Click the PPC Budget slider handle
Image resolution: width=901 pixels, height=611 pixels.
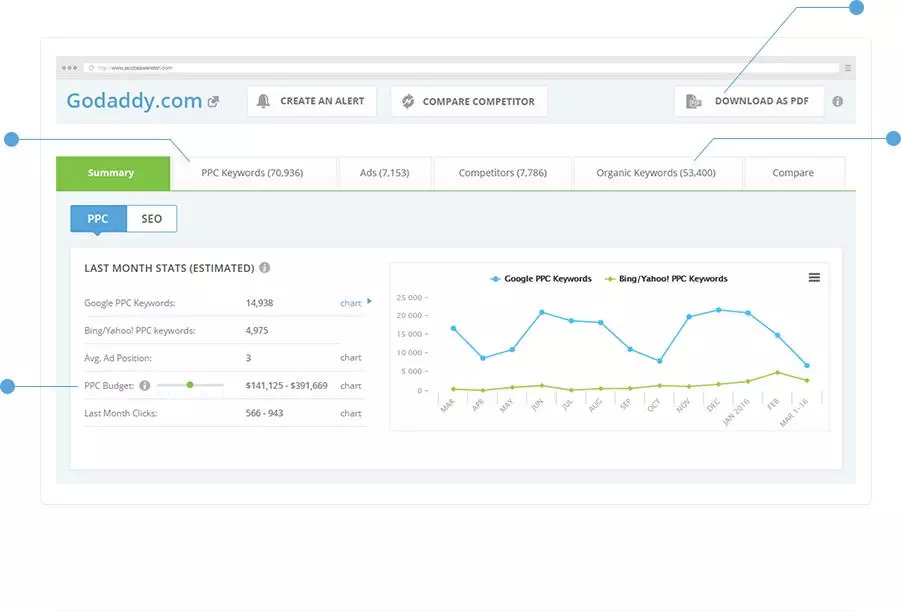point(189,385)
